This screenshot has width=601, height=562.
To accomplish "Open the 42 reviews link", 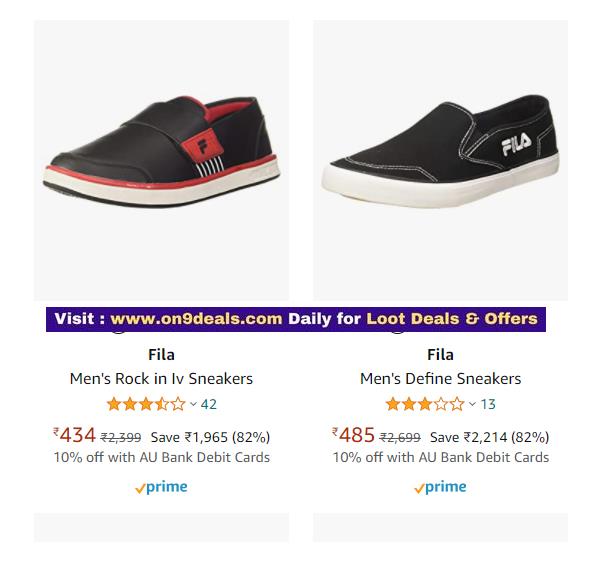I will (209, 405).
